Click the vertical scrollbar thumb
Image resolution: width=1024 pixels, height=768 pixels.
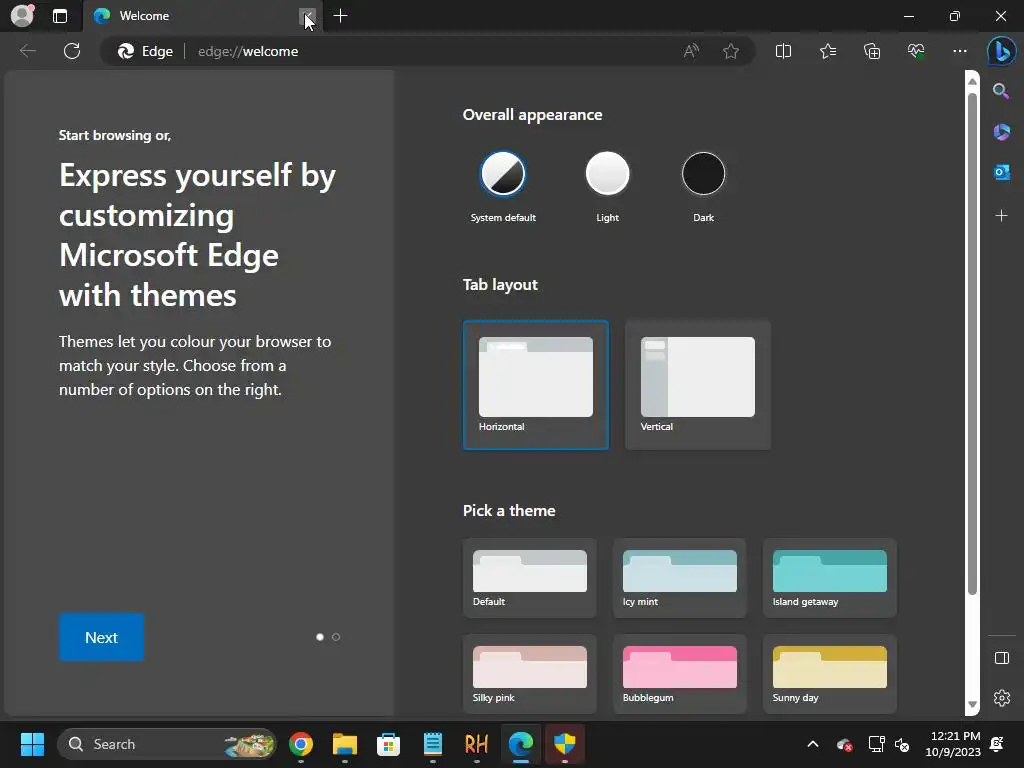click(x=972, y=344)
